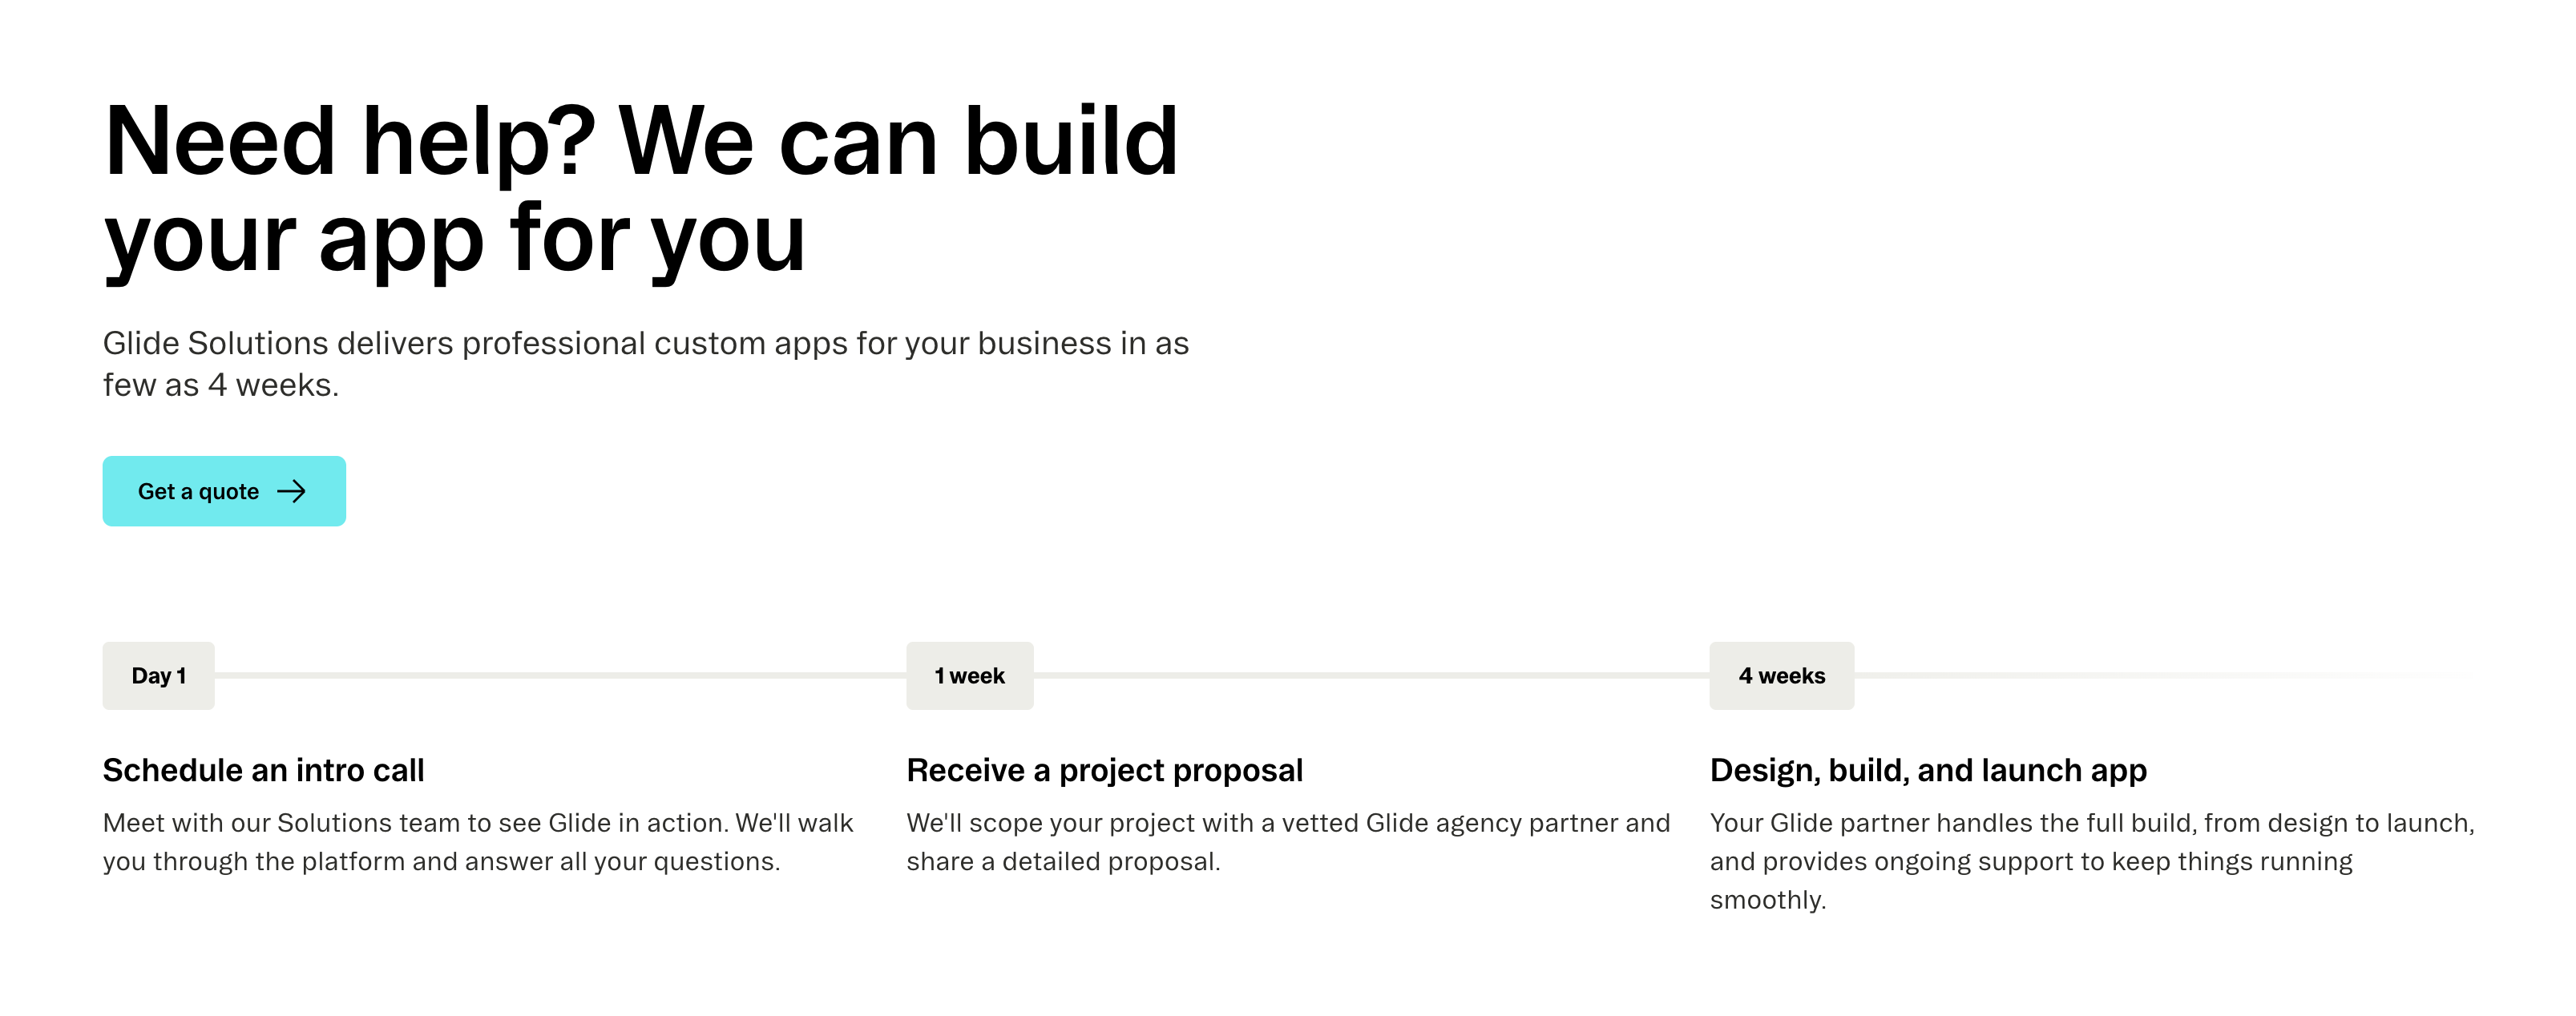The width and height of the screenshot is (2576, 1016).
Task: Click the Schedule an intro call heading
Action: pos(263,770)
